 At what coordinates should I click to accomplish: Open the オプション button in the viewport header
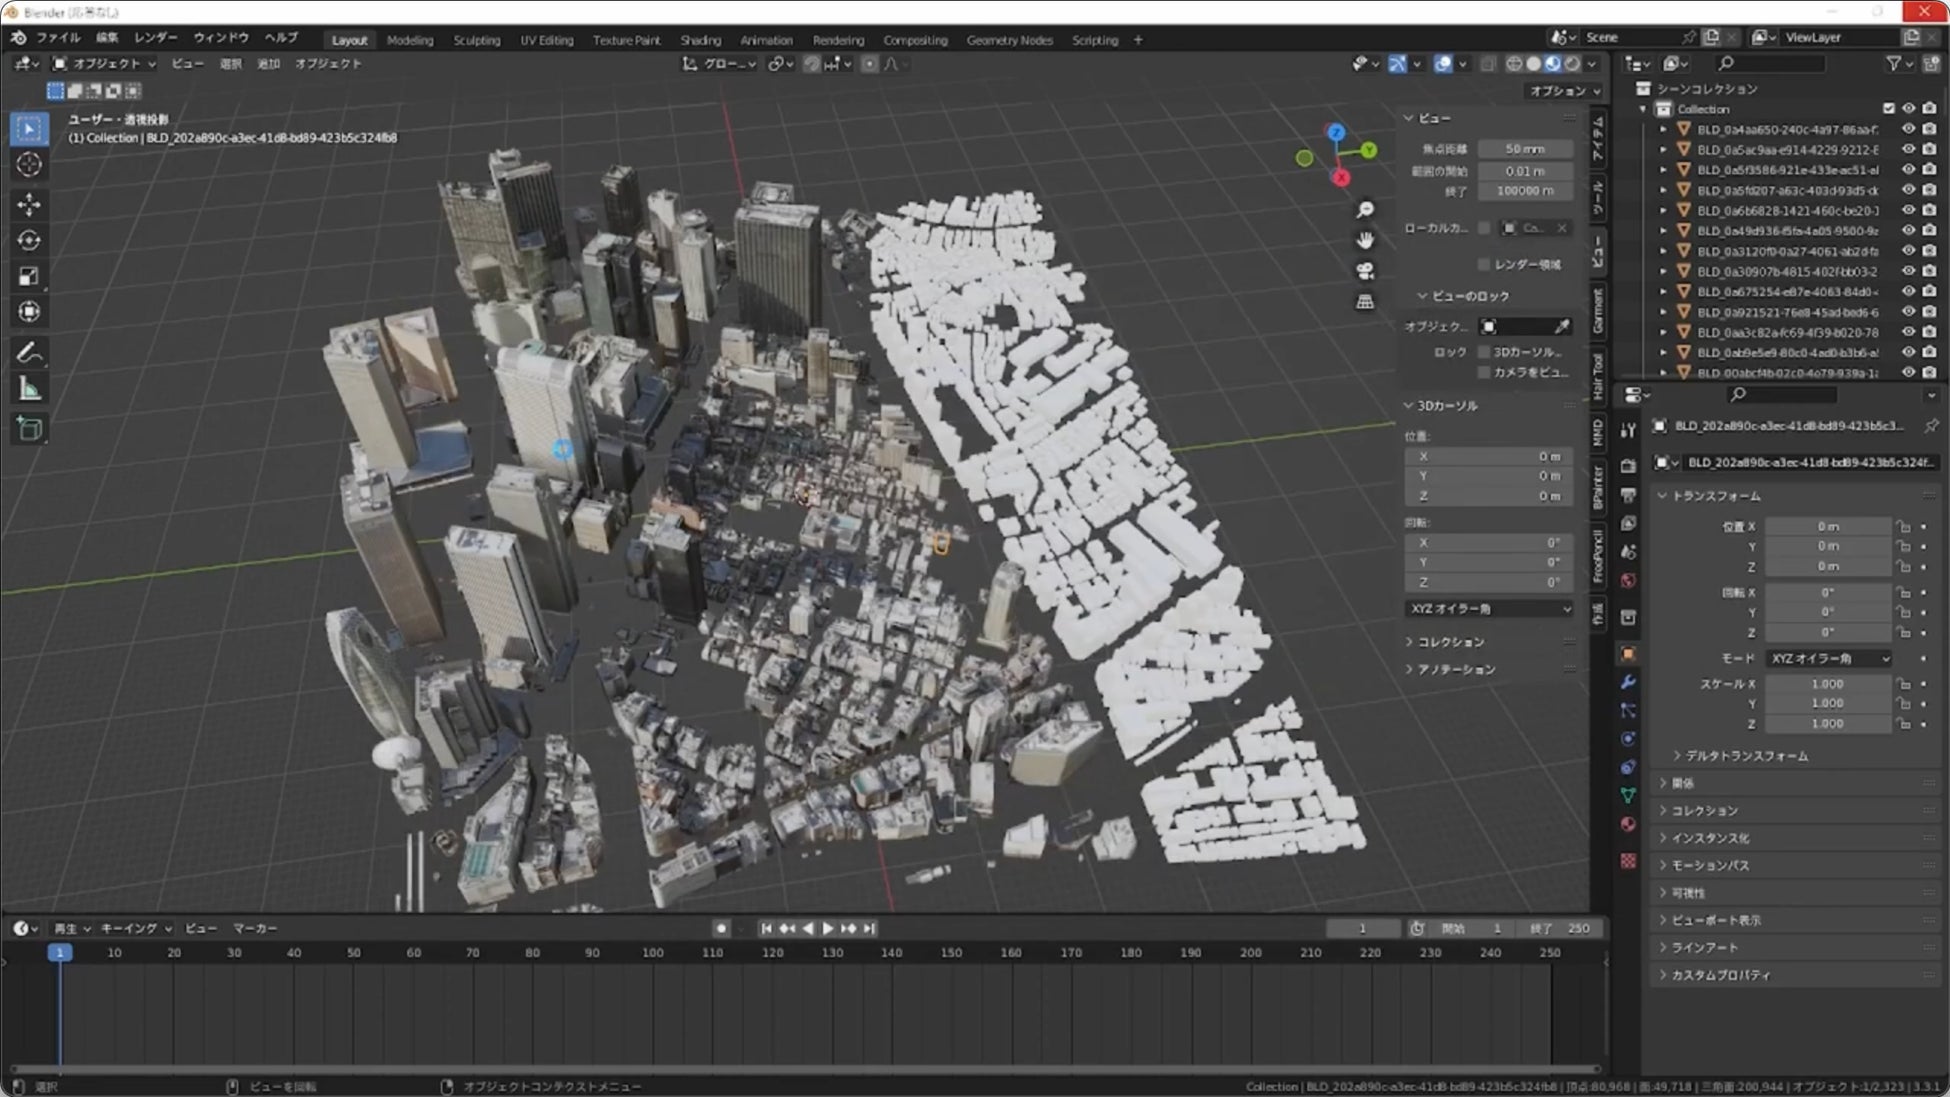pos(1564,91)
